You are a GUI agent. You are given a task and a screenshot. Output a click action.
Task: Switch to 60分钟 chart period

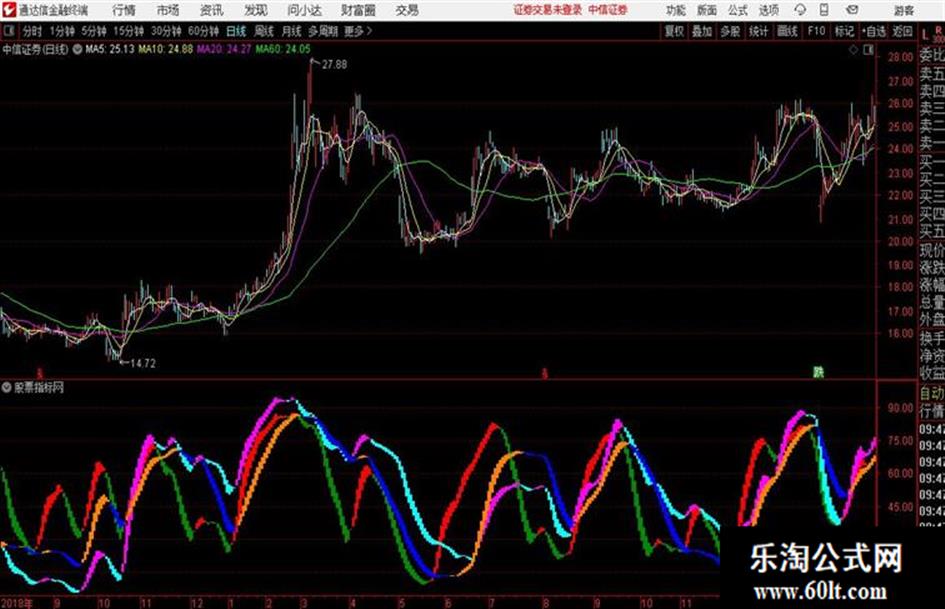click(x=203, y=31)
